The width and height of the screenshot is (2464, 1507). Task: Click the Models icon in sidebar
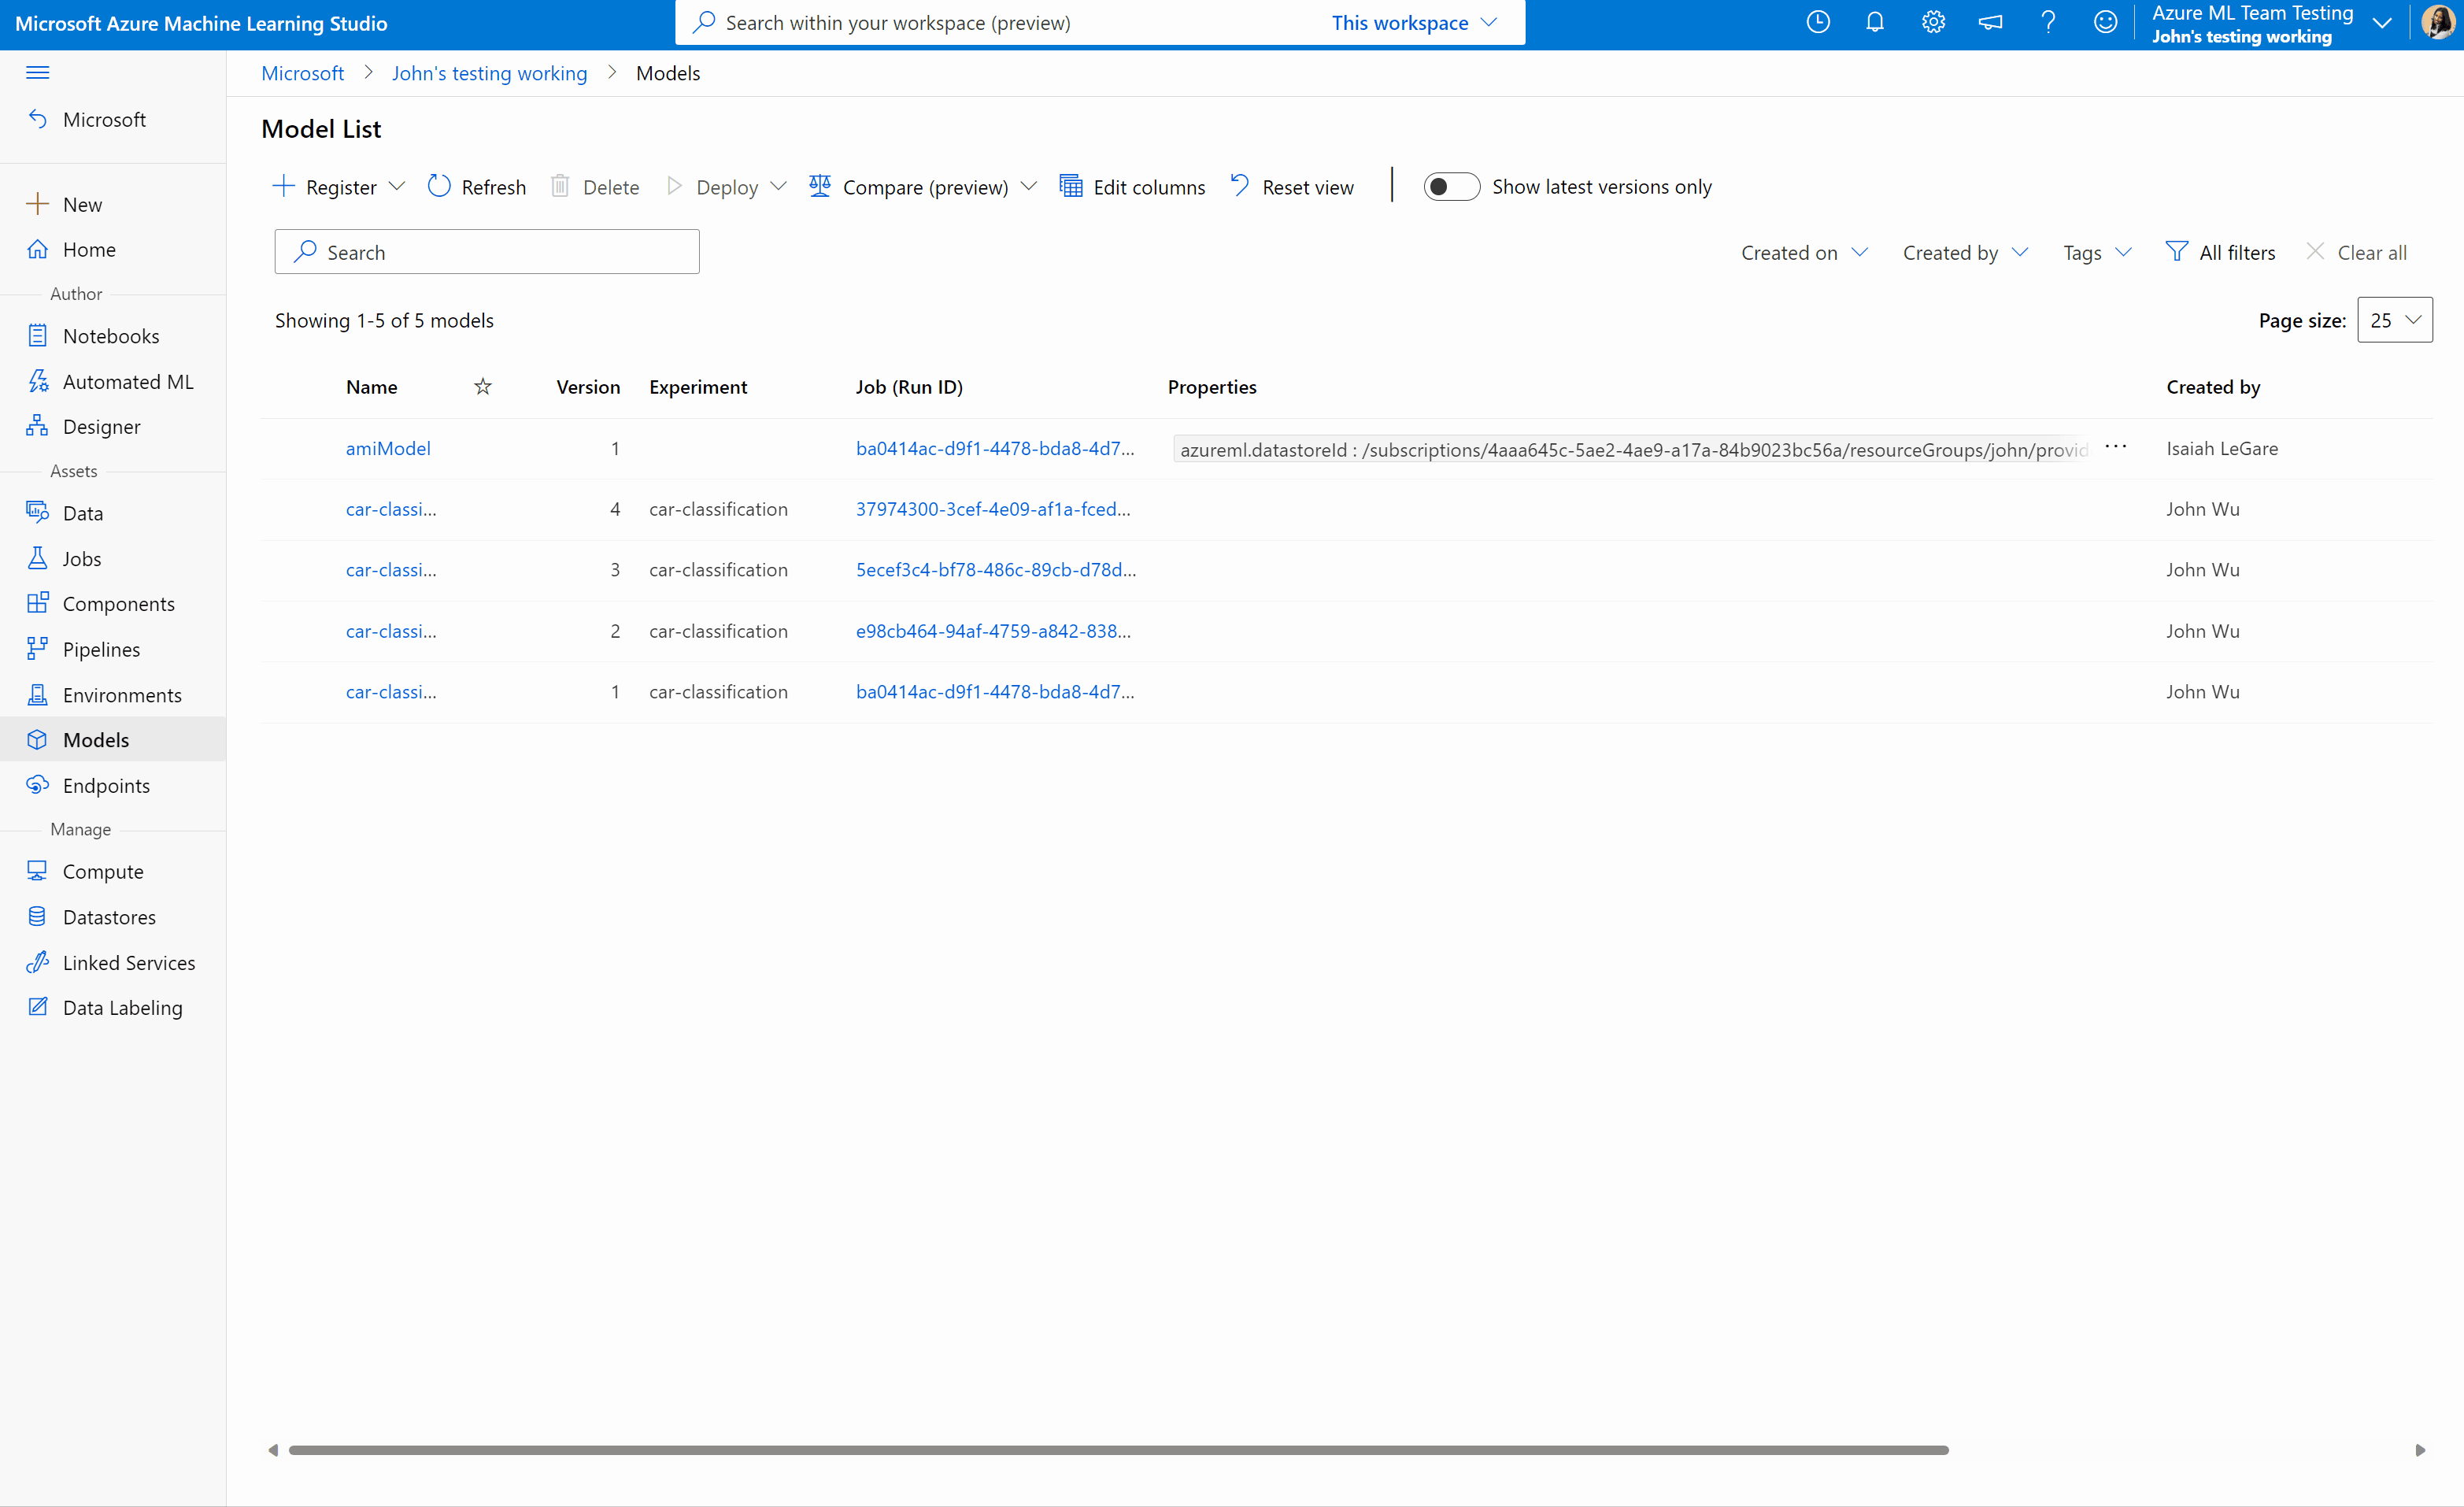tap(37, 739)
